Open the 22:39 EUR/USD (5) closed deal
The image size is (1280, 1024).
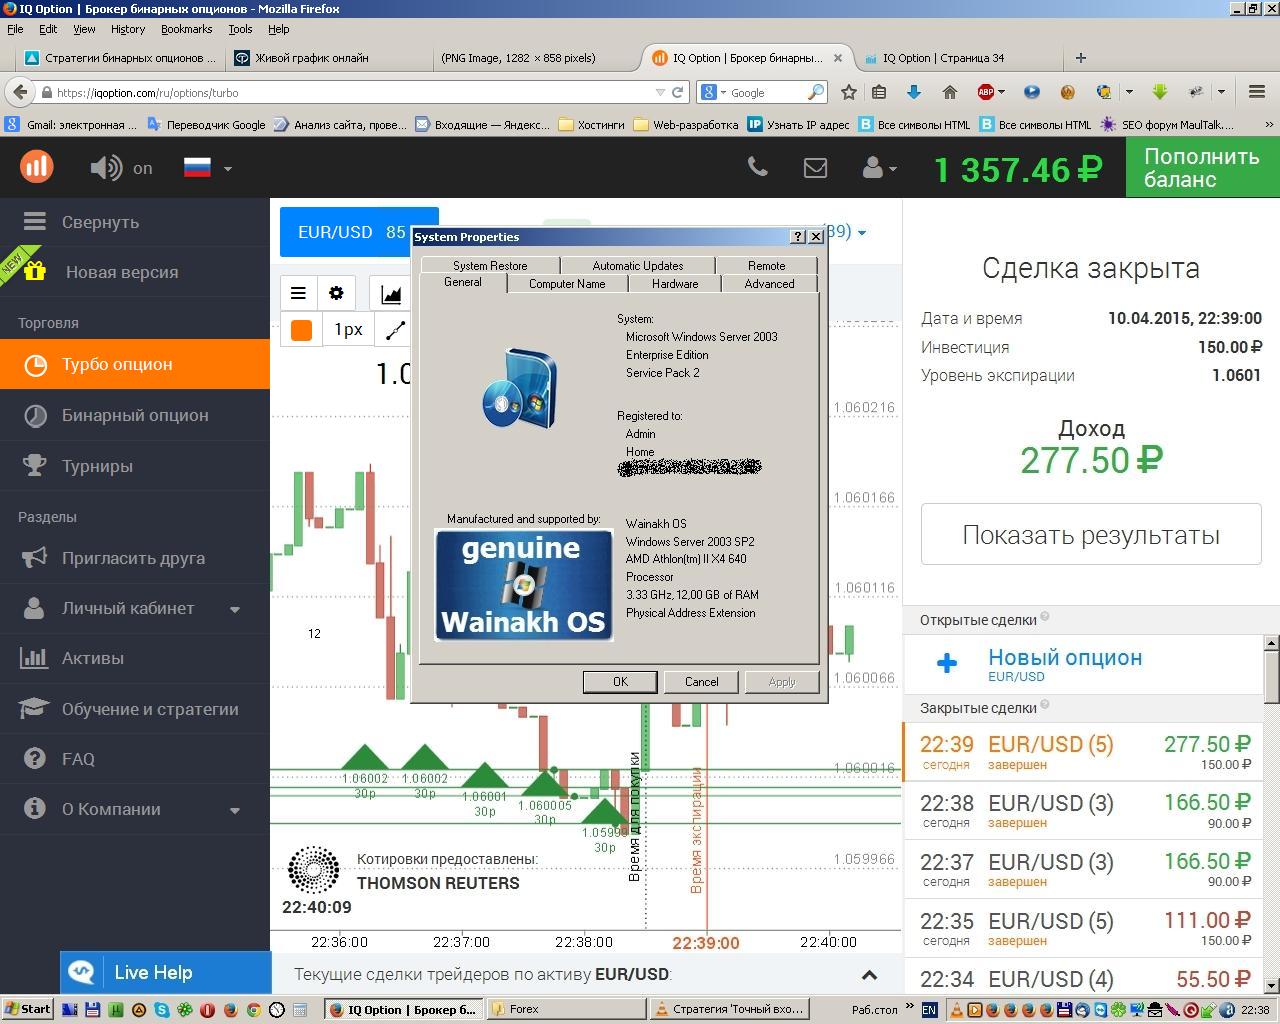pyautogui.click(x=1084, y=752)
